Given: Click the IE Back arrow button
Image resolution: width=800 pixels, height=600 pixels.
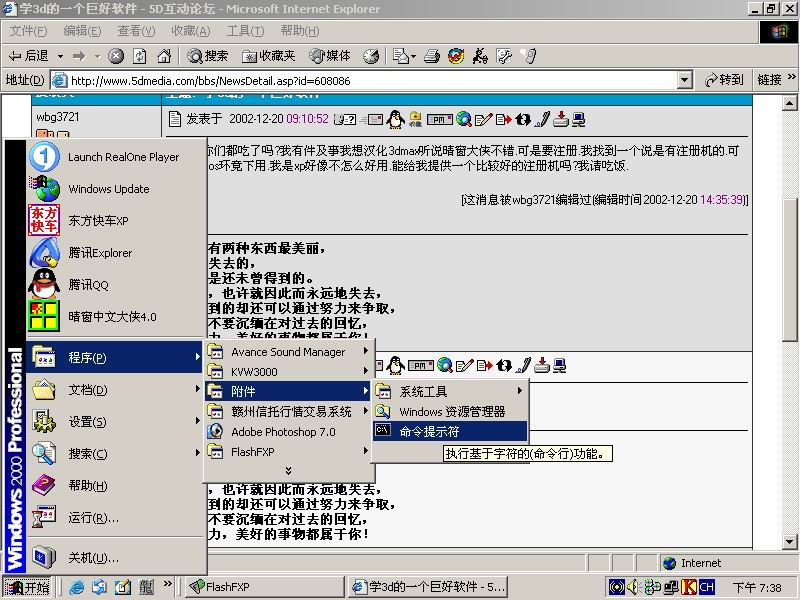Looking at the screenshot, I should point(29,56).
